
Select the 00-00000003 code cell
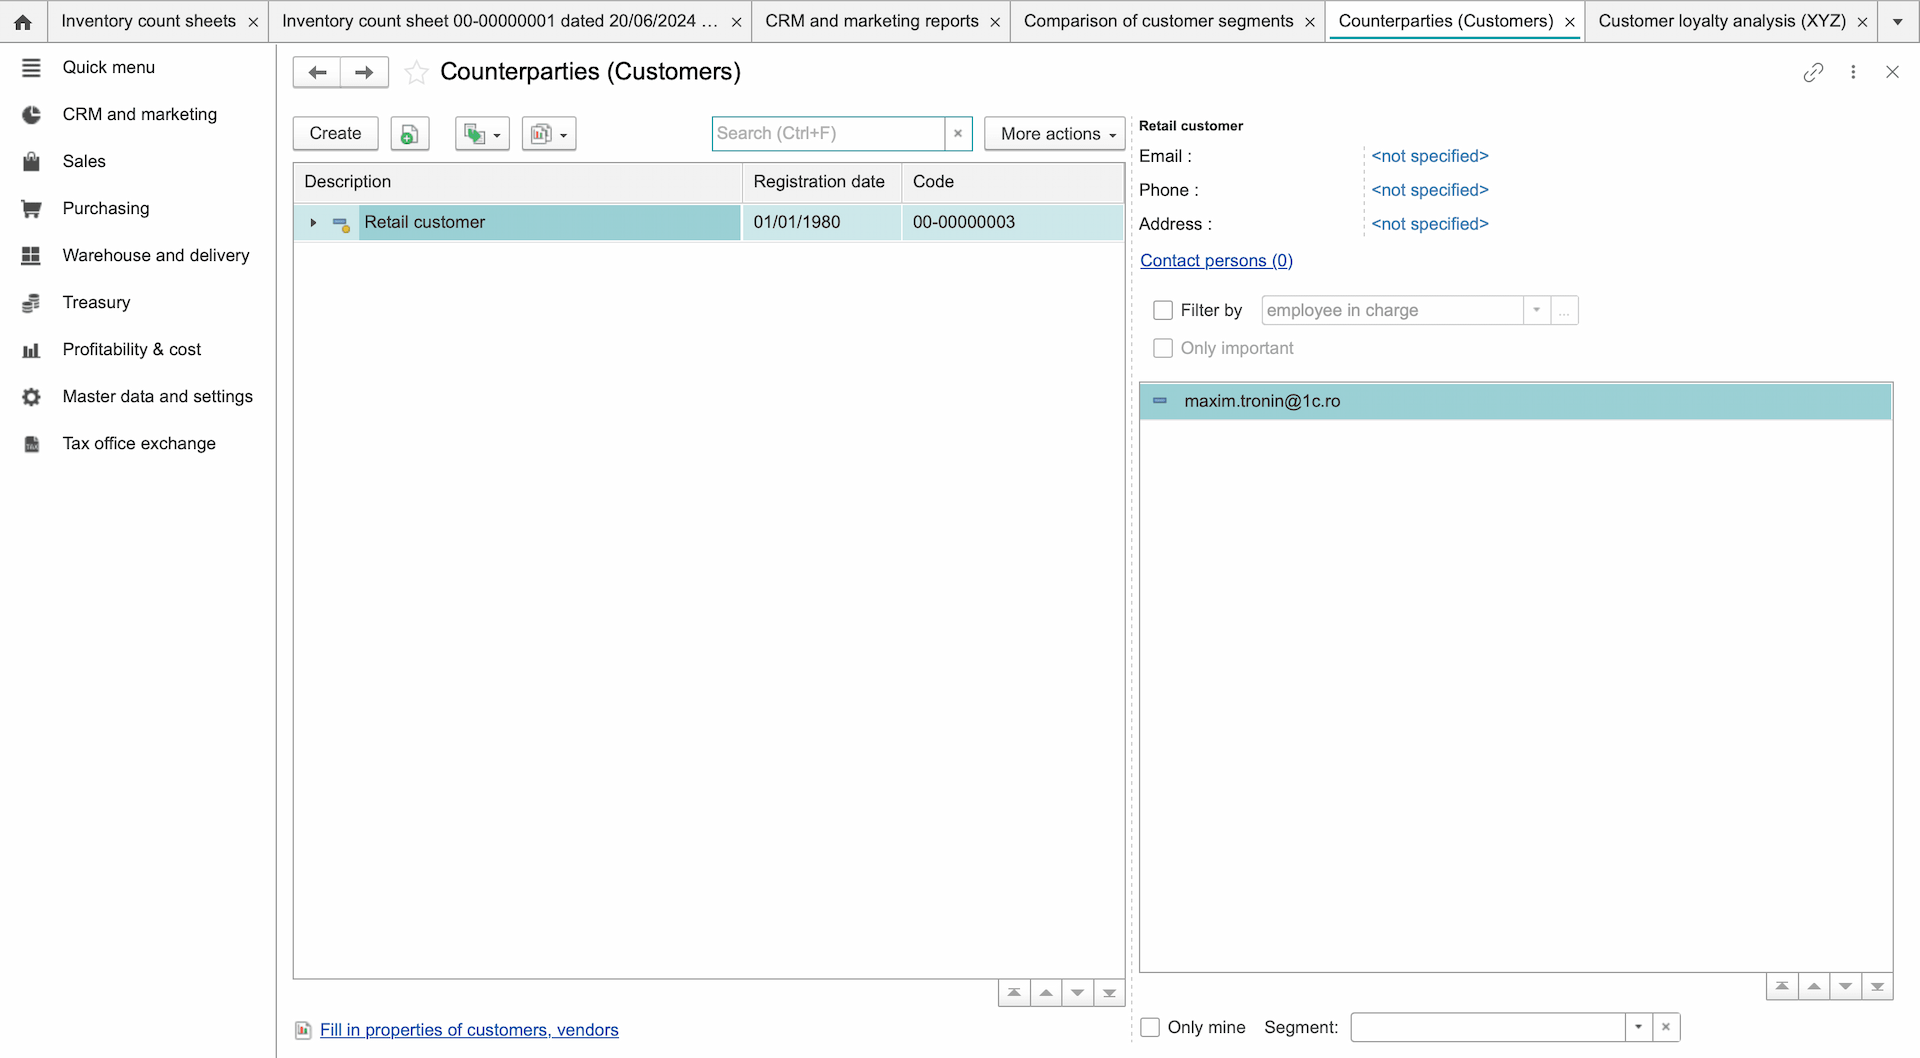pyautogui.click(x=1012, y=222)
